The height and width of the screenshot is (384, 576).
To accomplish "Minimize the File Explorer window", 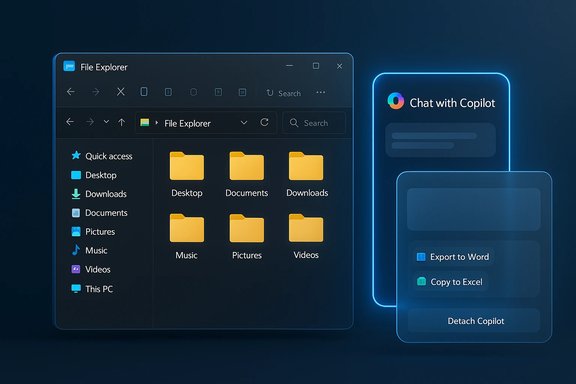I will (289, 66).
